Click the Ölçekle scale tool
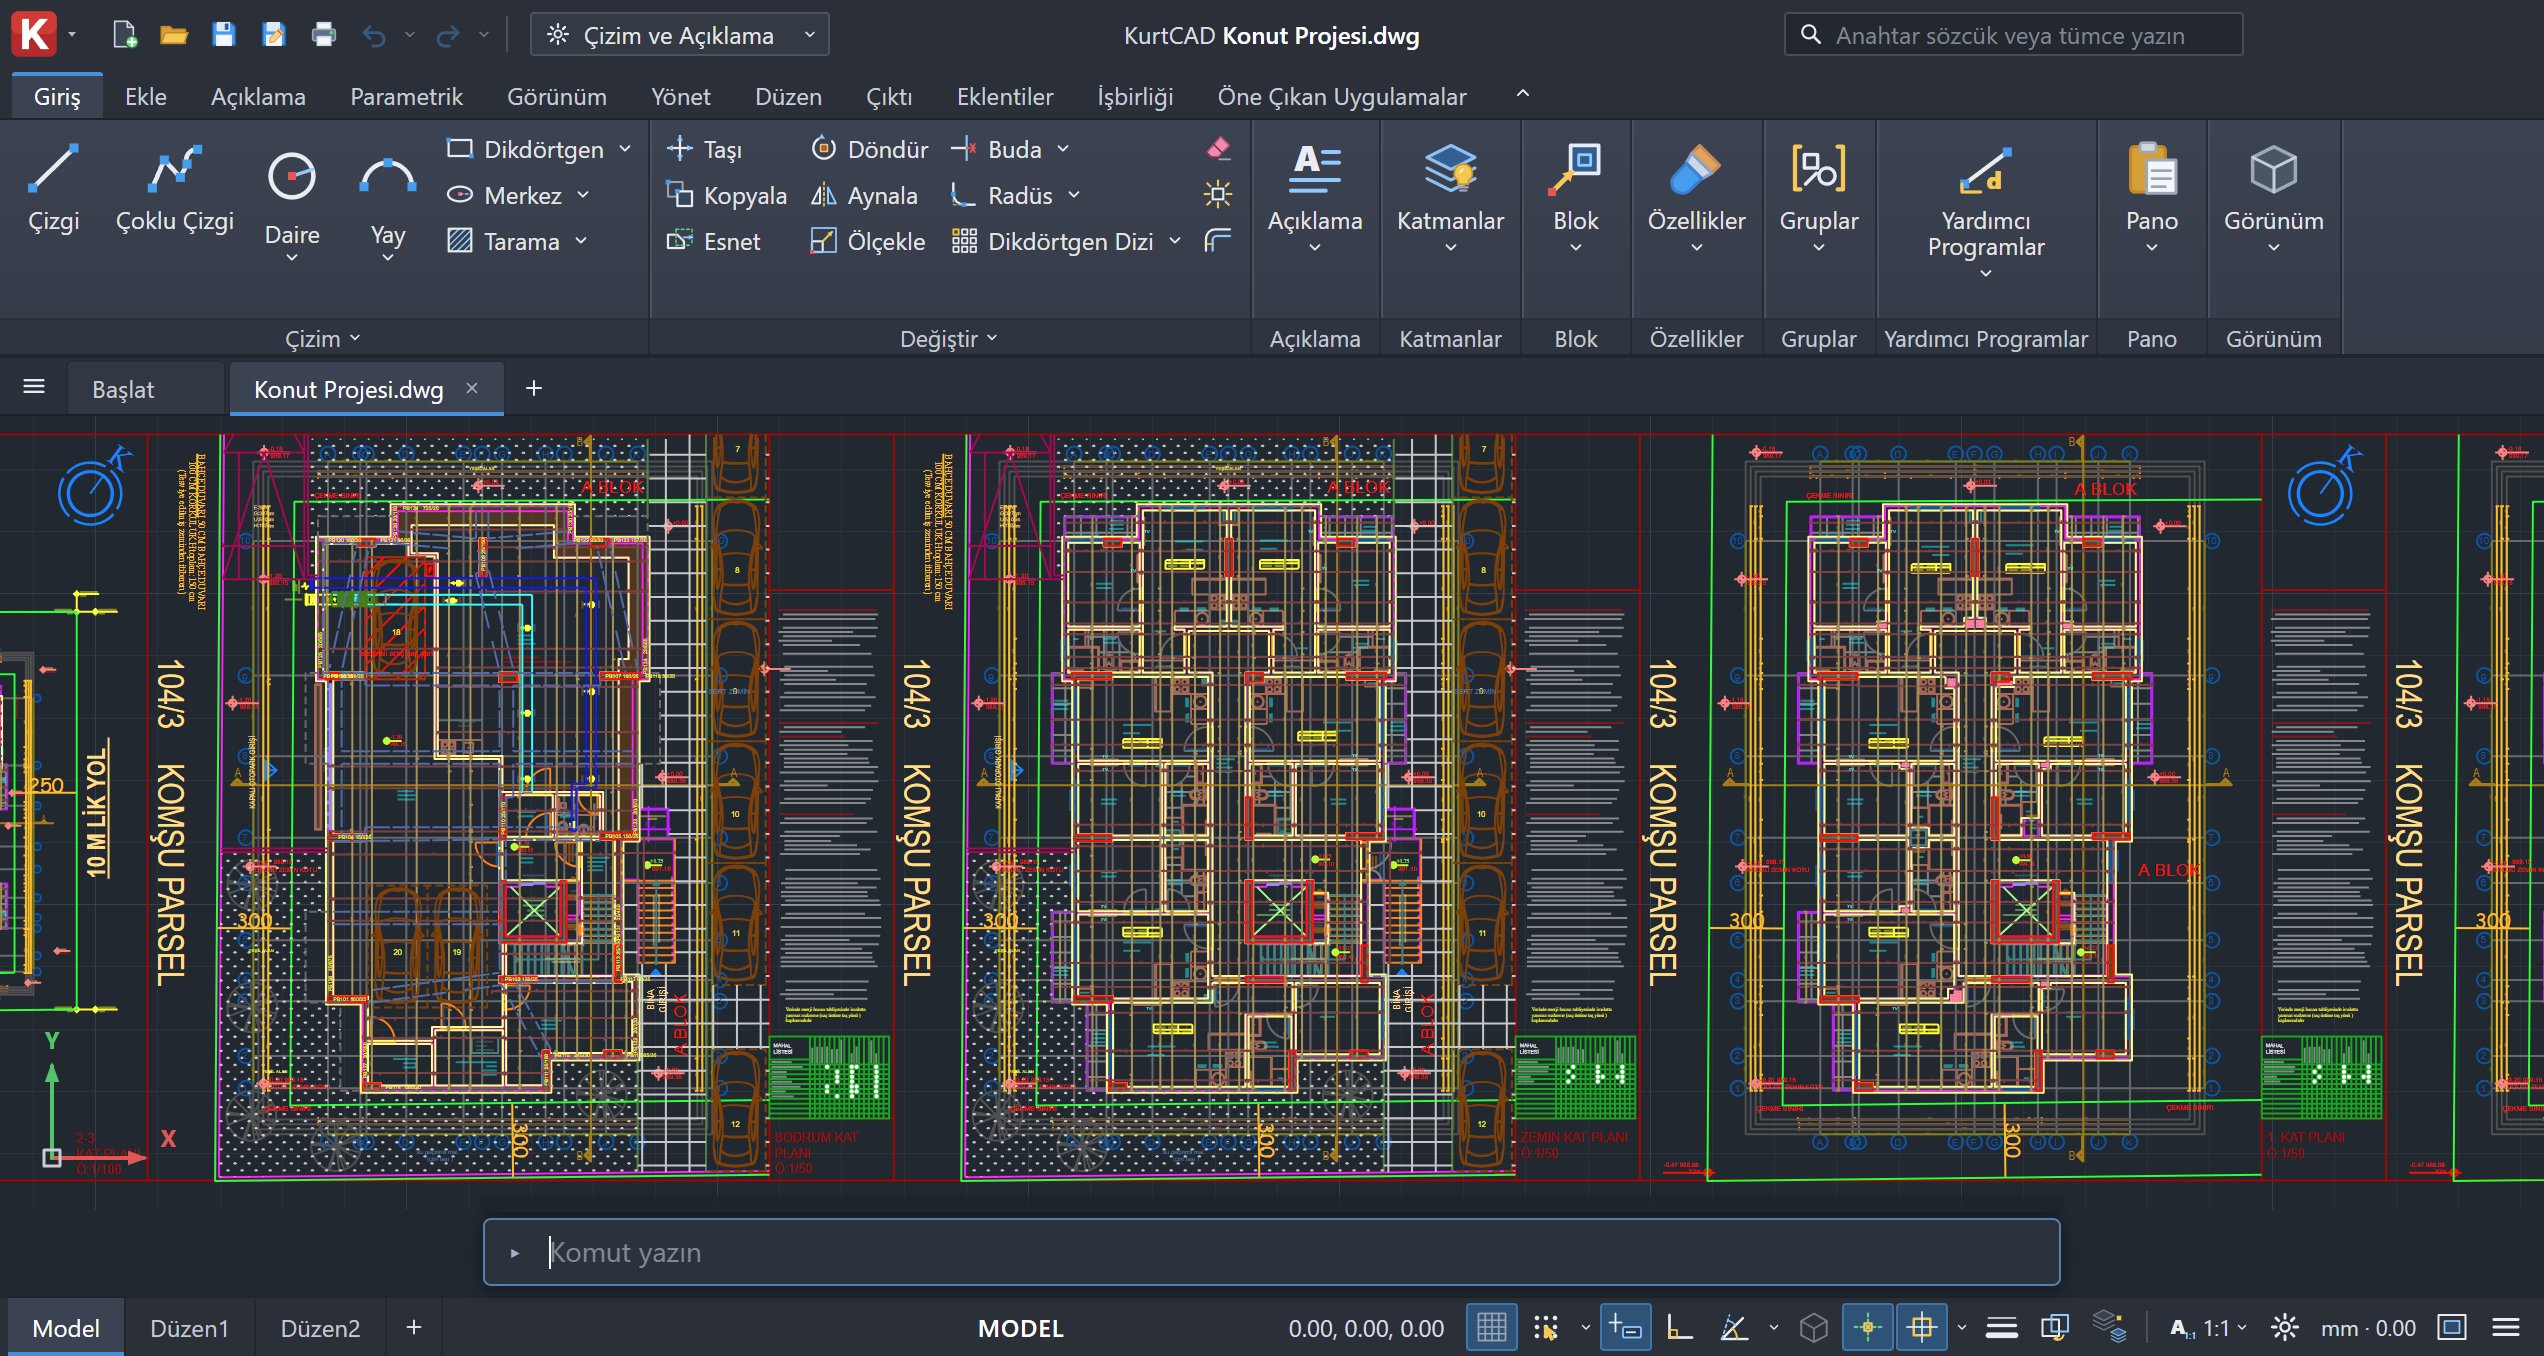The width and height of the screenshot is (2544, 1356). tap(868, 241)
